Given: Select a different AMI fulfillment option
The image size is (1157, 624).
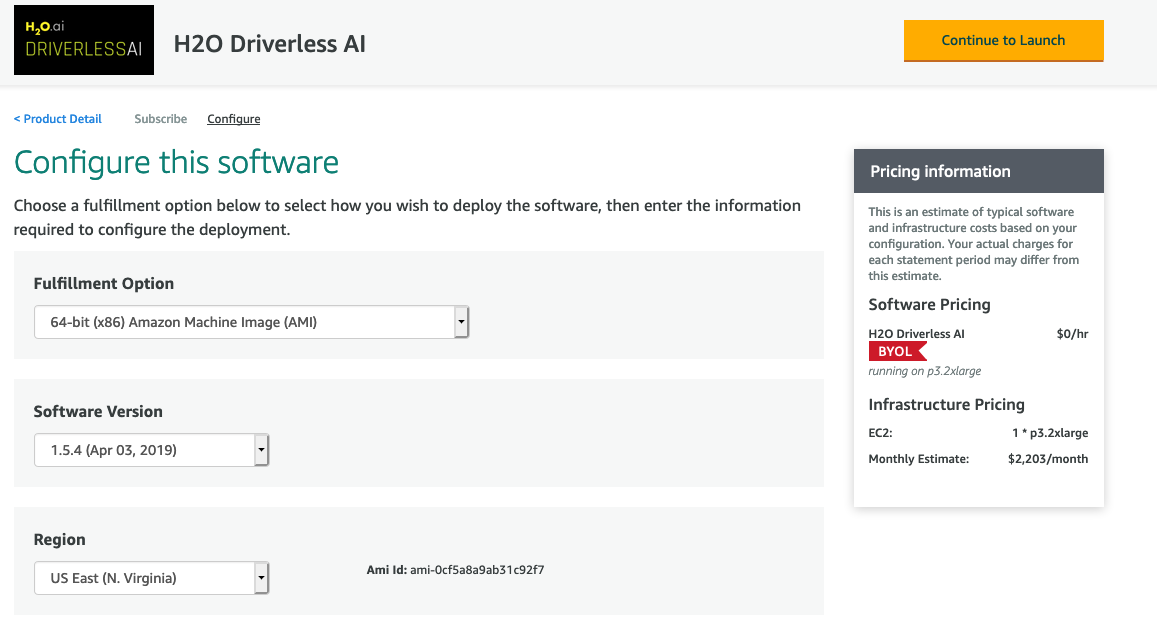Looking at the screenshot, I should point(250,321).
